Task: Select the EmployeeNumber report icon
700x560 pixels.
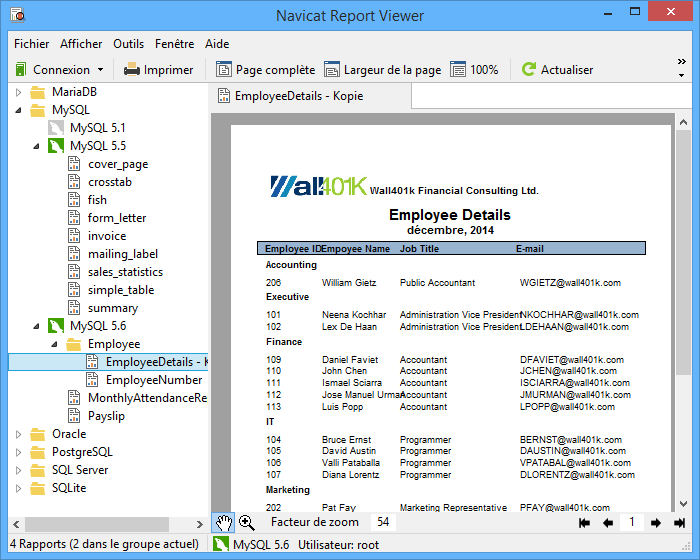Action: pos(92,380)
